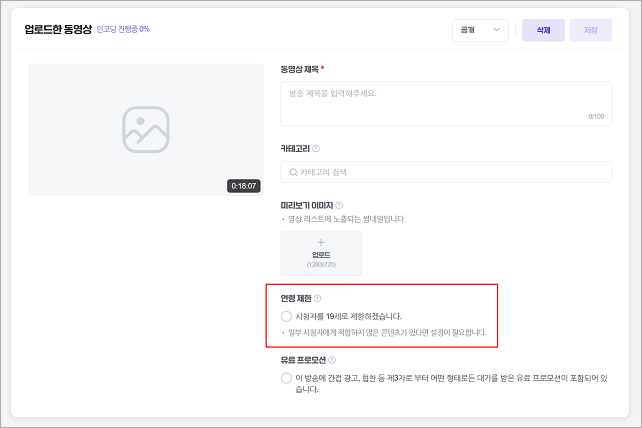Enable the 19세 viewer age restriction option
This screenshot has height=428, width=642.
(286, 316)
